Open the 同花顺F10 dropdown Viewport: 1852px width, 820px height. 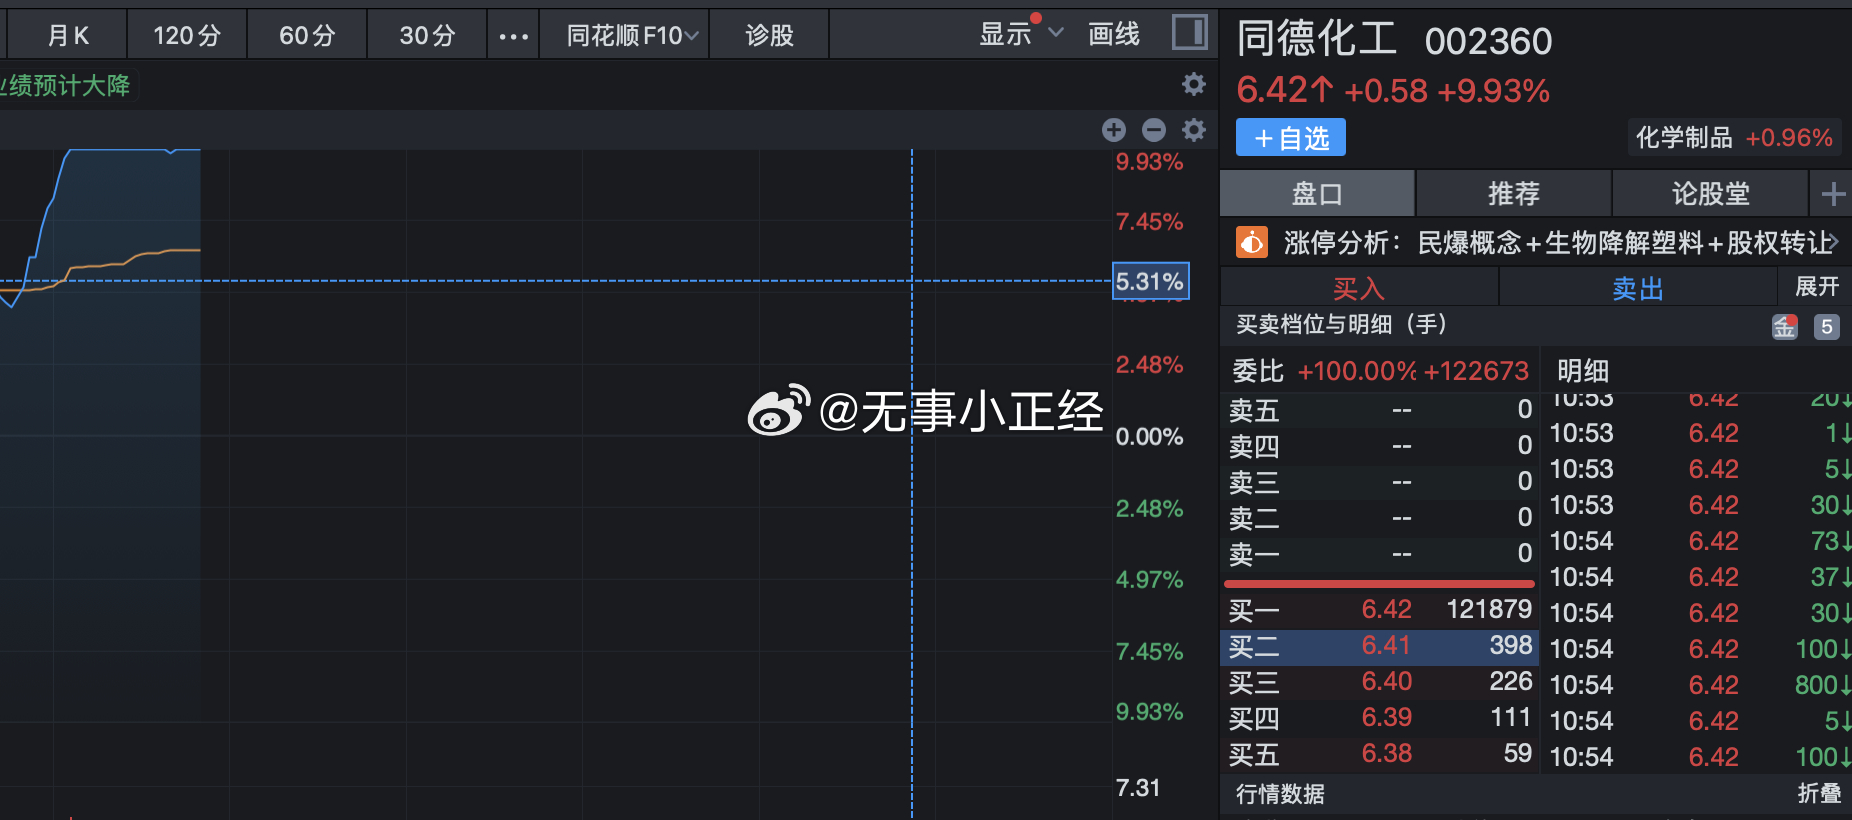[624, 35]
